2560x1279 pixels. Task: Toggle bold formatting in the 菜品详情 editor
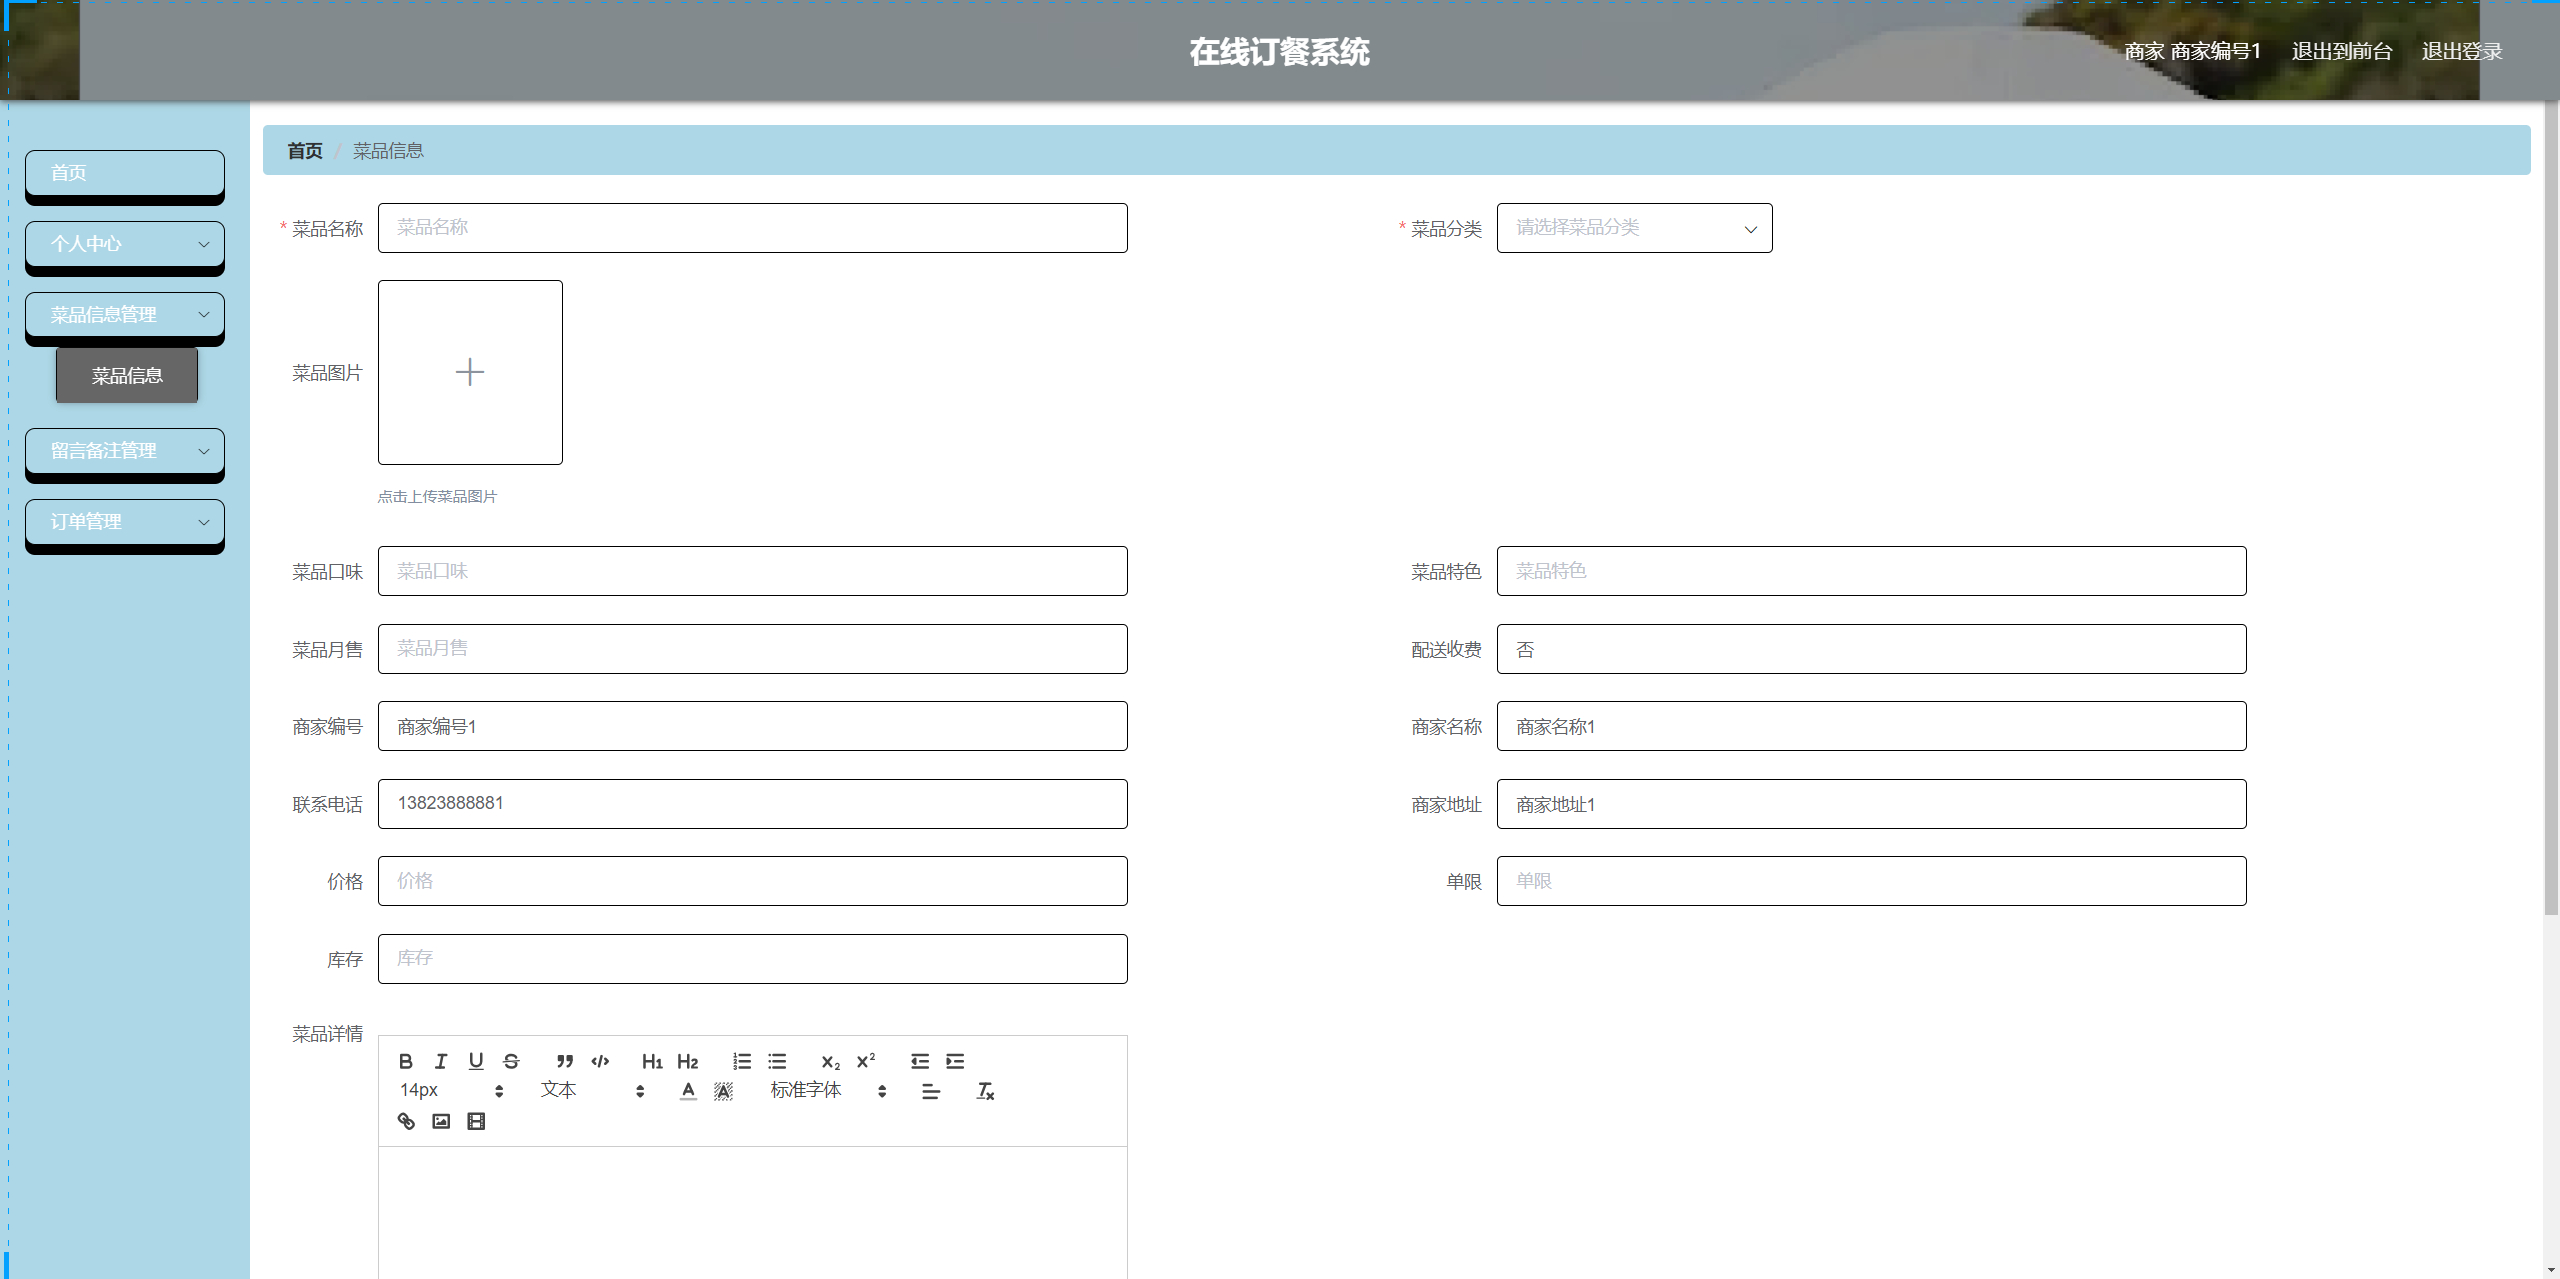click(x=405, y=1061)
